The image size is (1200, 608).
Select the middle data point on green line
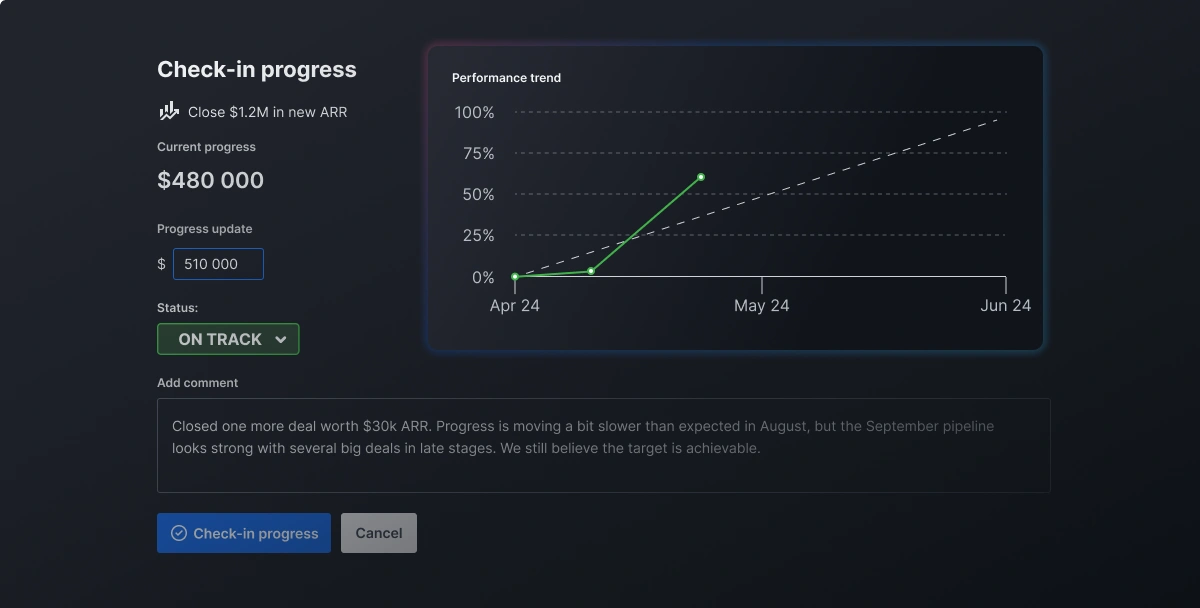pyautogui.click(x=591, y=271)
